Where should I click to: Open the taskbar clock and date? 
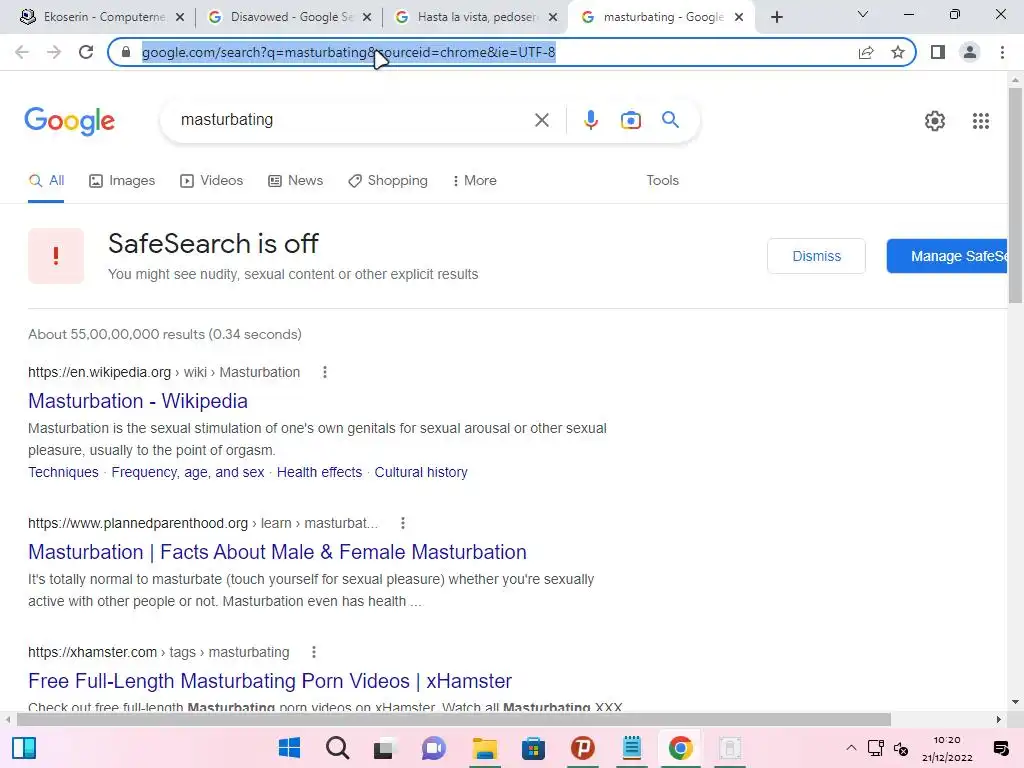[x=947, y=748]
